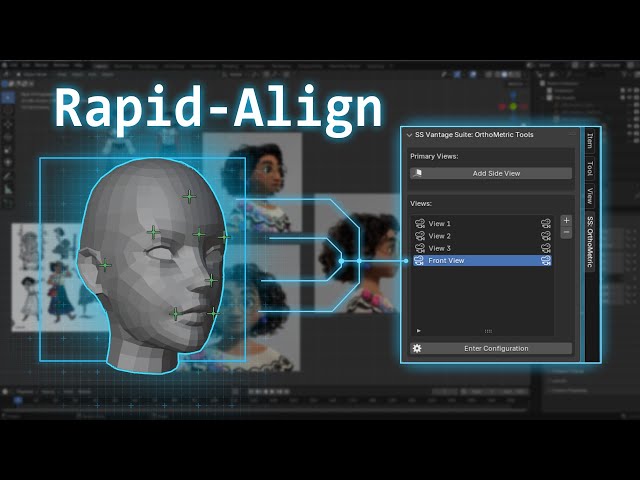Click the Views list resize grip dots
The width and height of the screenshot is (640, 480).
488,331
